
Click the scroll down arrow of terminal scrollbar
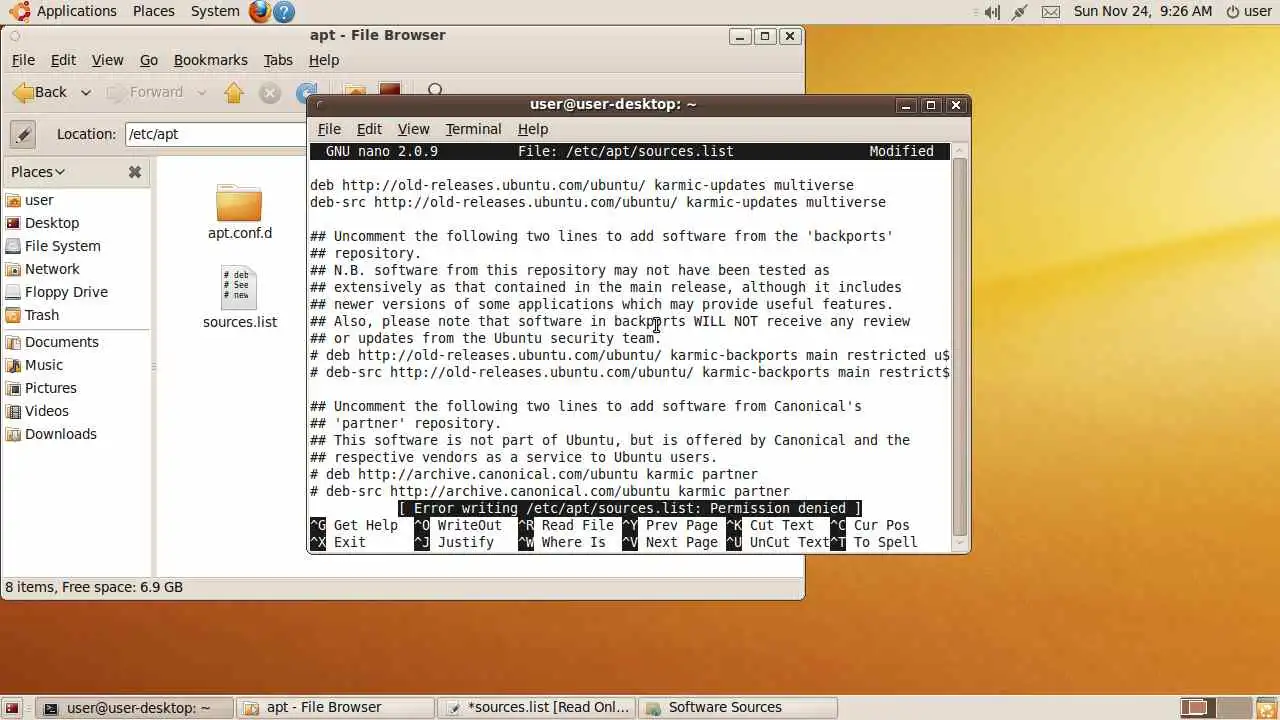pos(960,543)
